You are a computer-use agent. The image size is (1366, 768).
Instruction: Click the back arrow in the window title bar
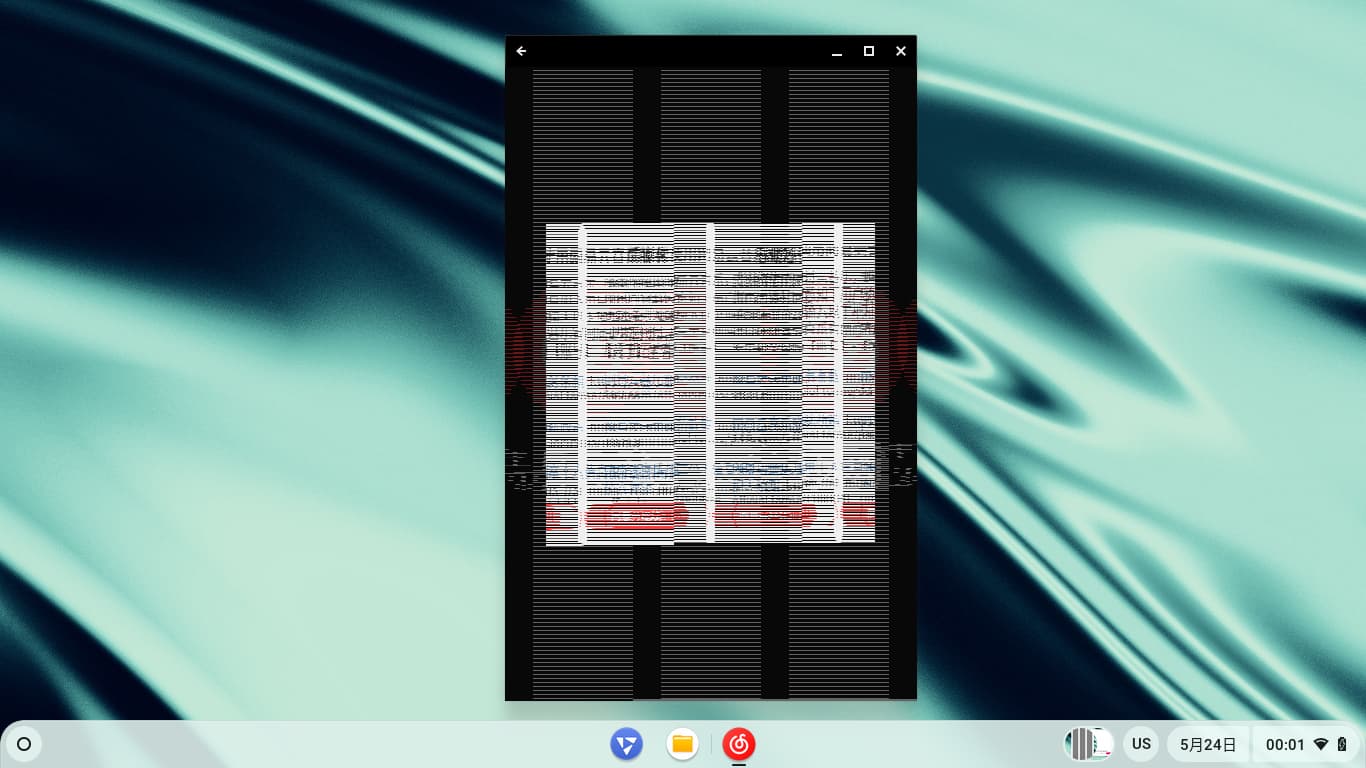coord(521,51)
